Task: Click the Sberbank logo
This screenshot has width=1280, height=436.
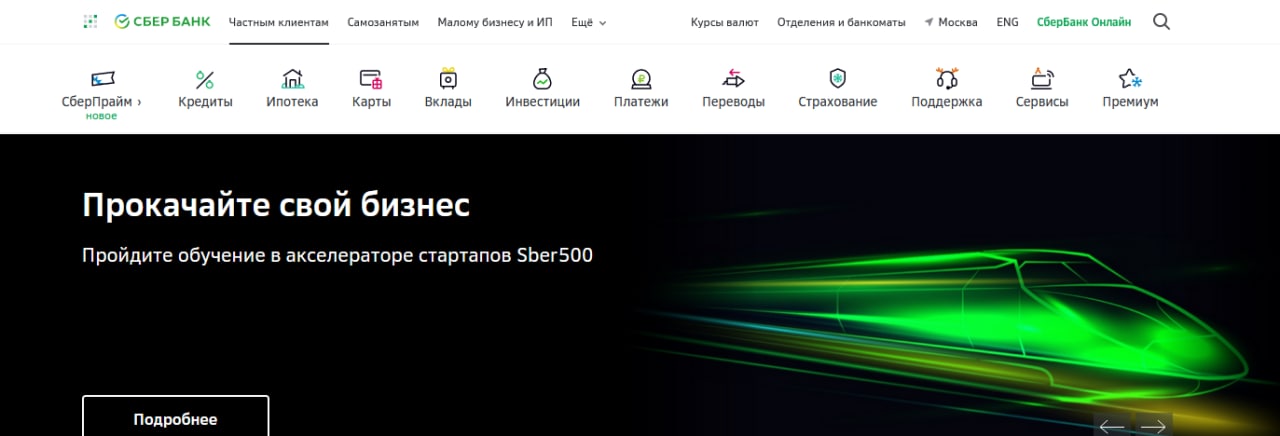Action: point(163,21)
